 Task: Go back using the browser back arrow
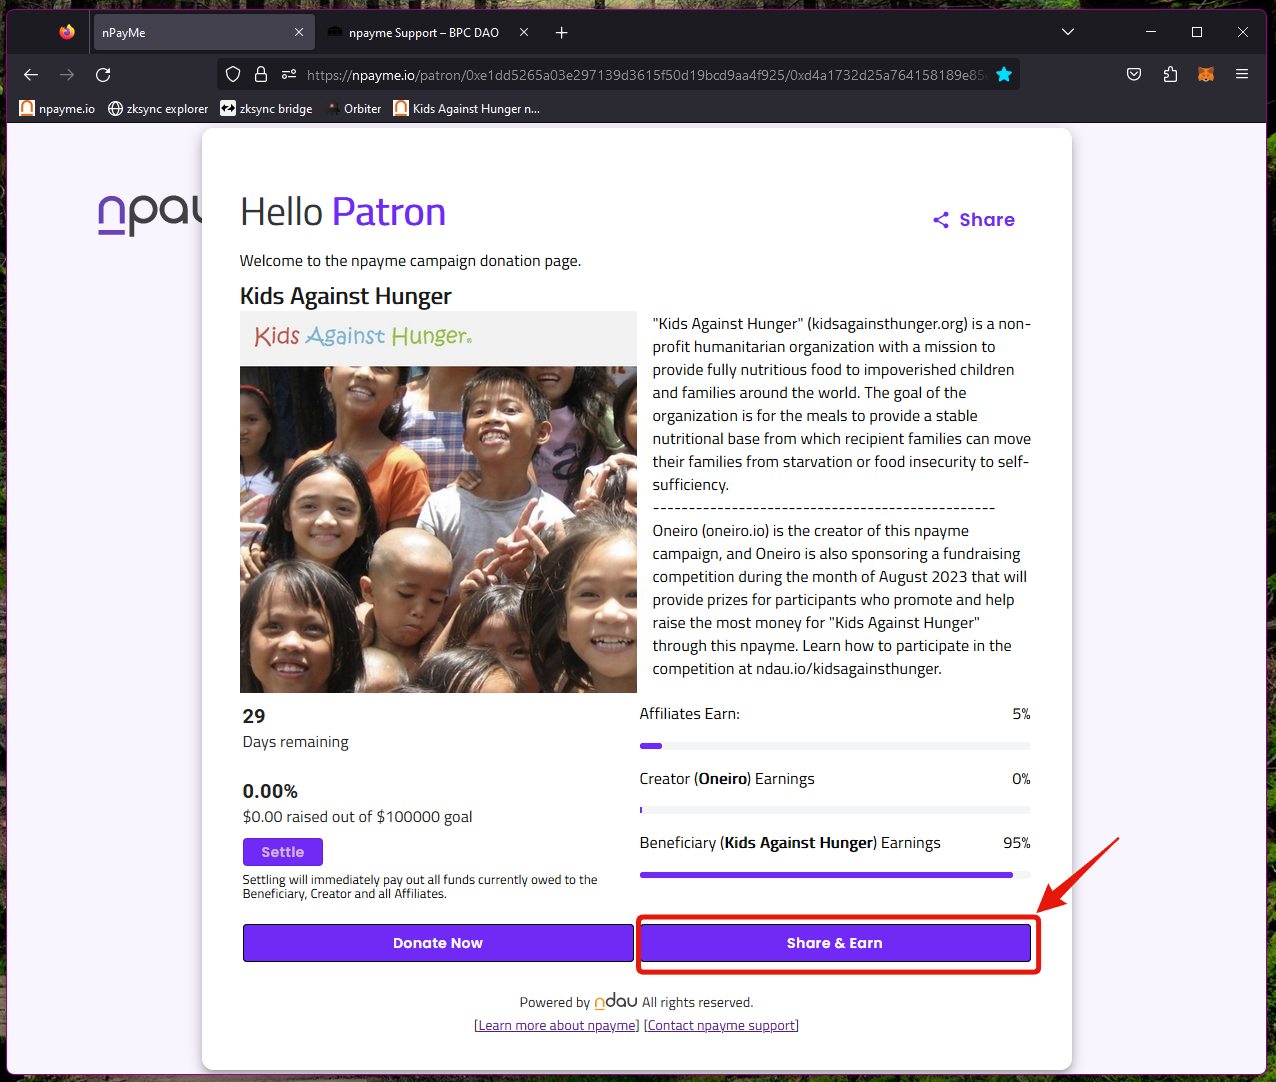[x=31, y=74]
